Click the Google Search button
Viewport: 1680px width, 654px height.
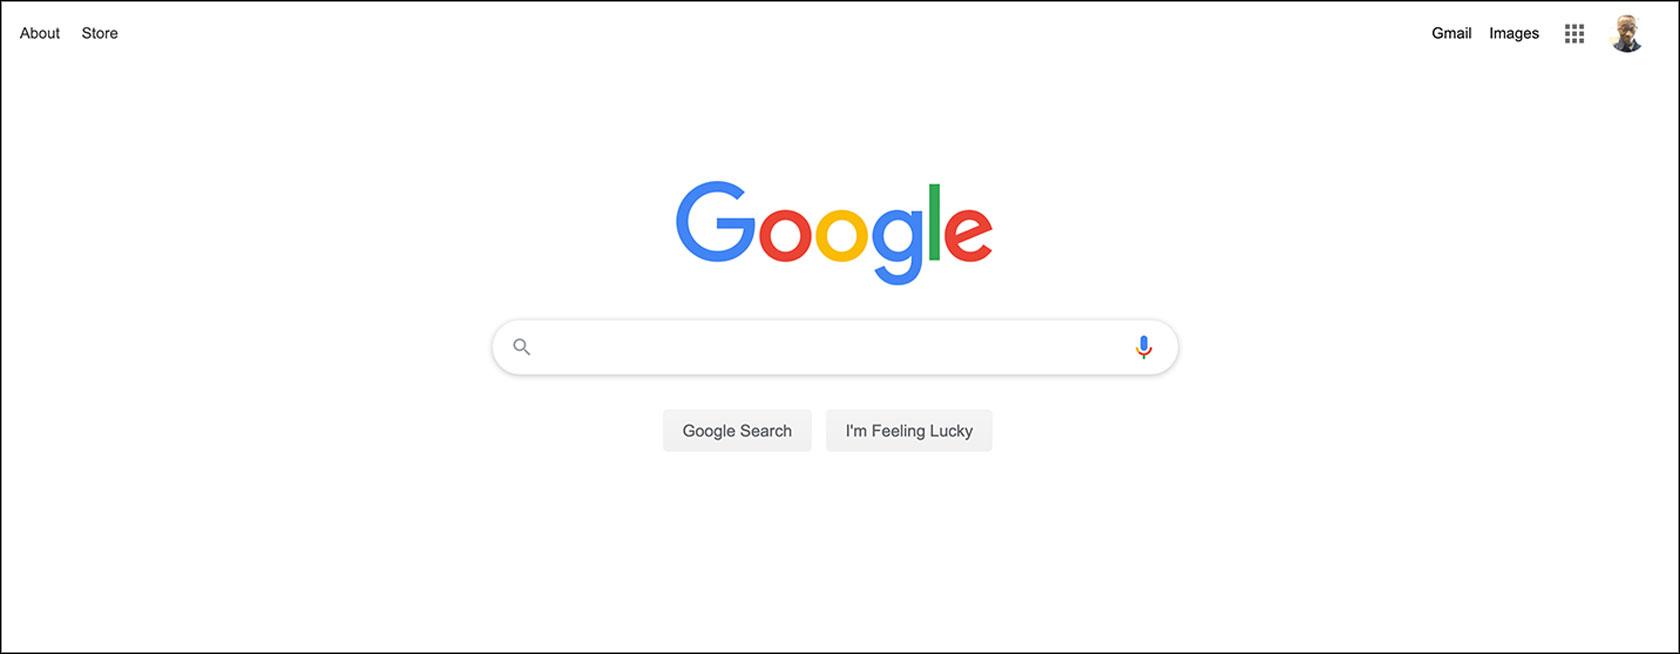point(737,431)
